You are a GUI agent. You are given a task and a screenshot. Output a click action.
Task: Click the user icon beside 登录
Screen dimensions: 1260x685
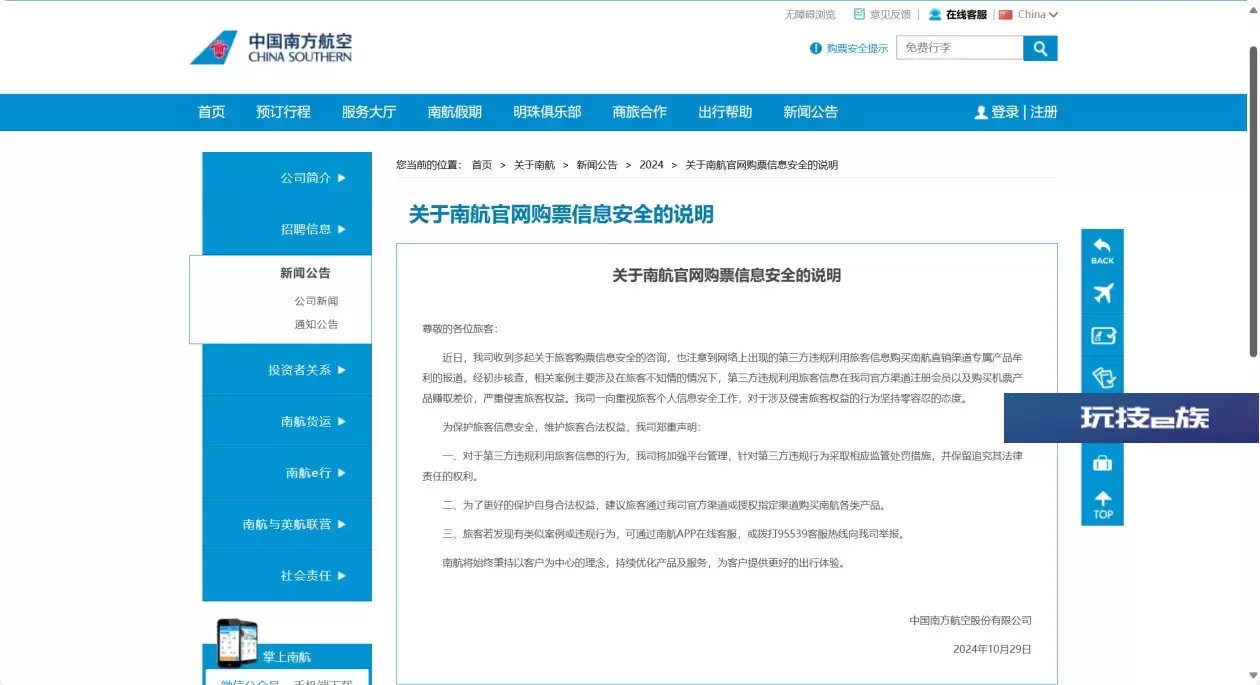(x=981, y=113)
